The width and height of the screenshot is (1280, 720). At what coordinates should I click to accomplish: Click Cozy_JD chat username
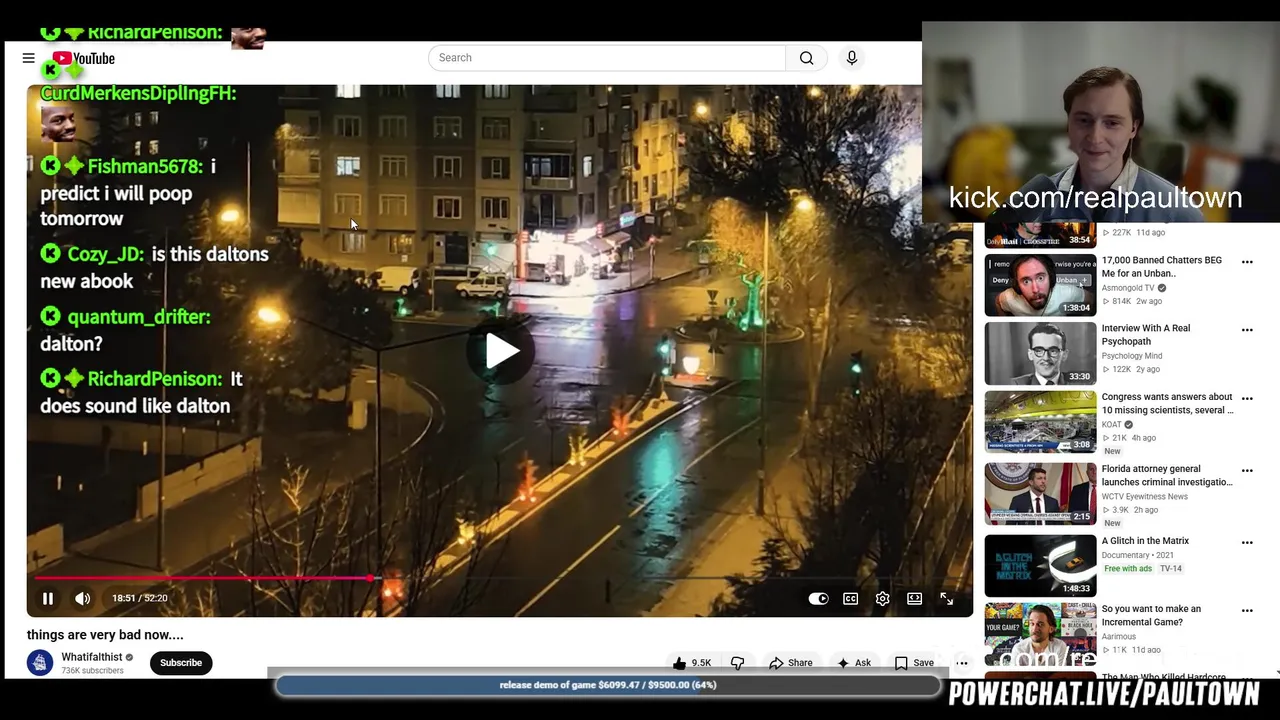pos(106,254)
